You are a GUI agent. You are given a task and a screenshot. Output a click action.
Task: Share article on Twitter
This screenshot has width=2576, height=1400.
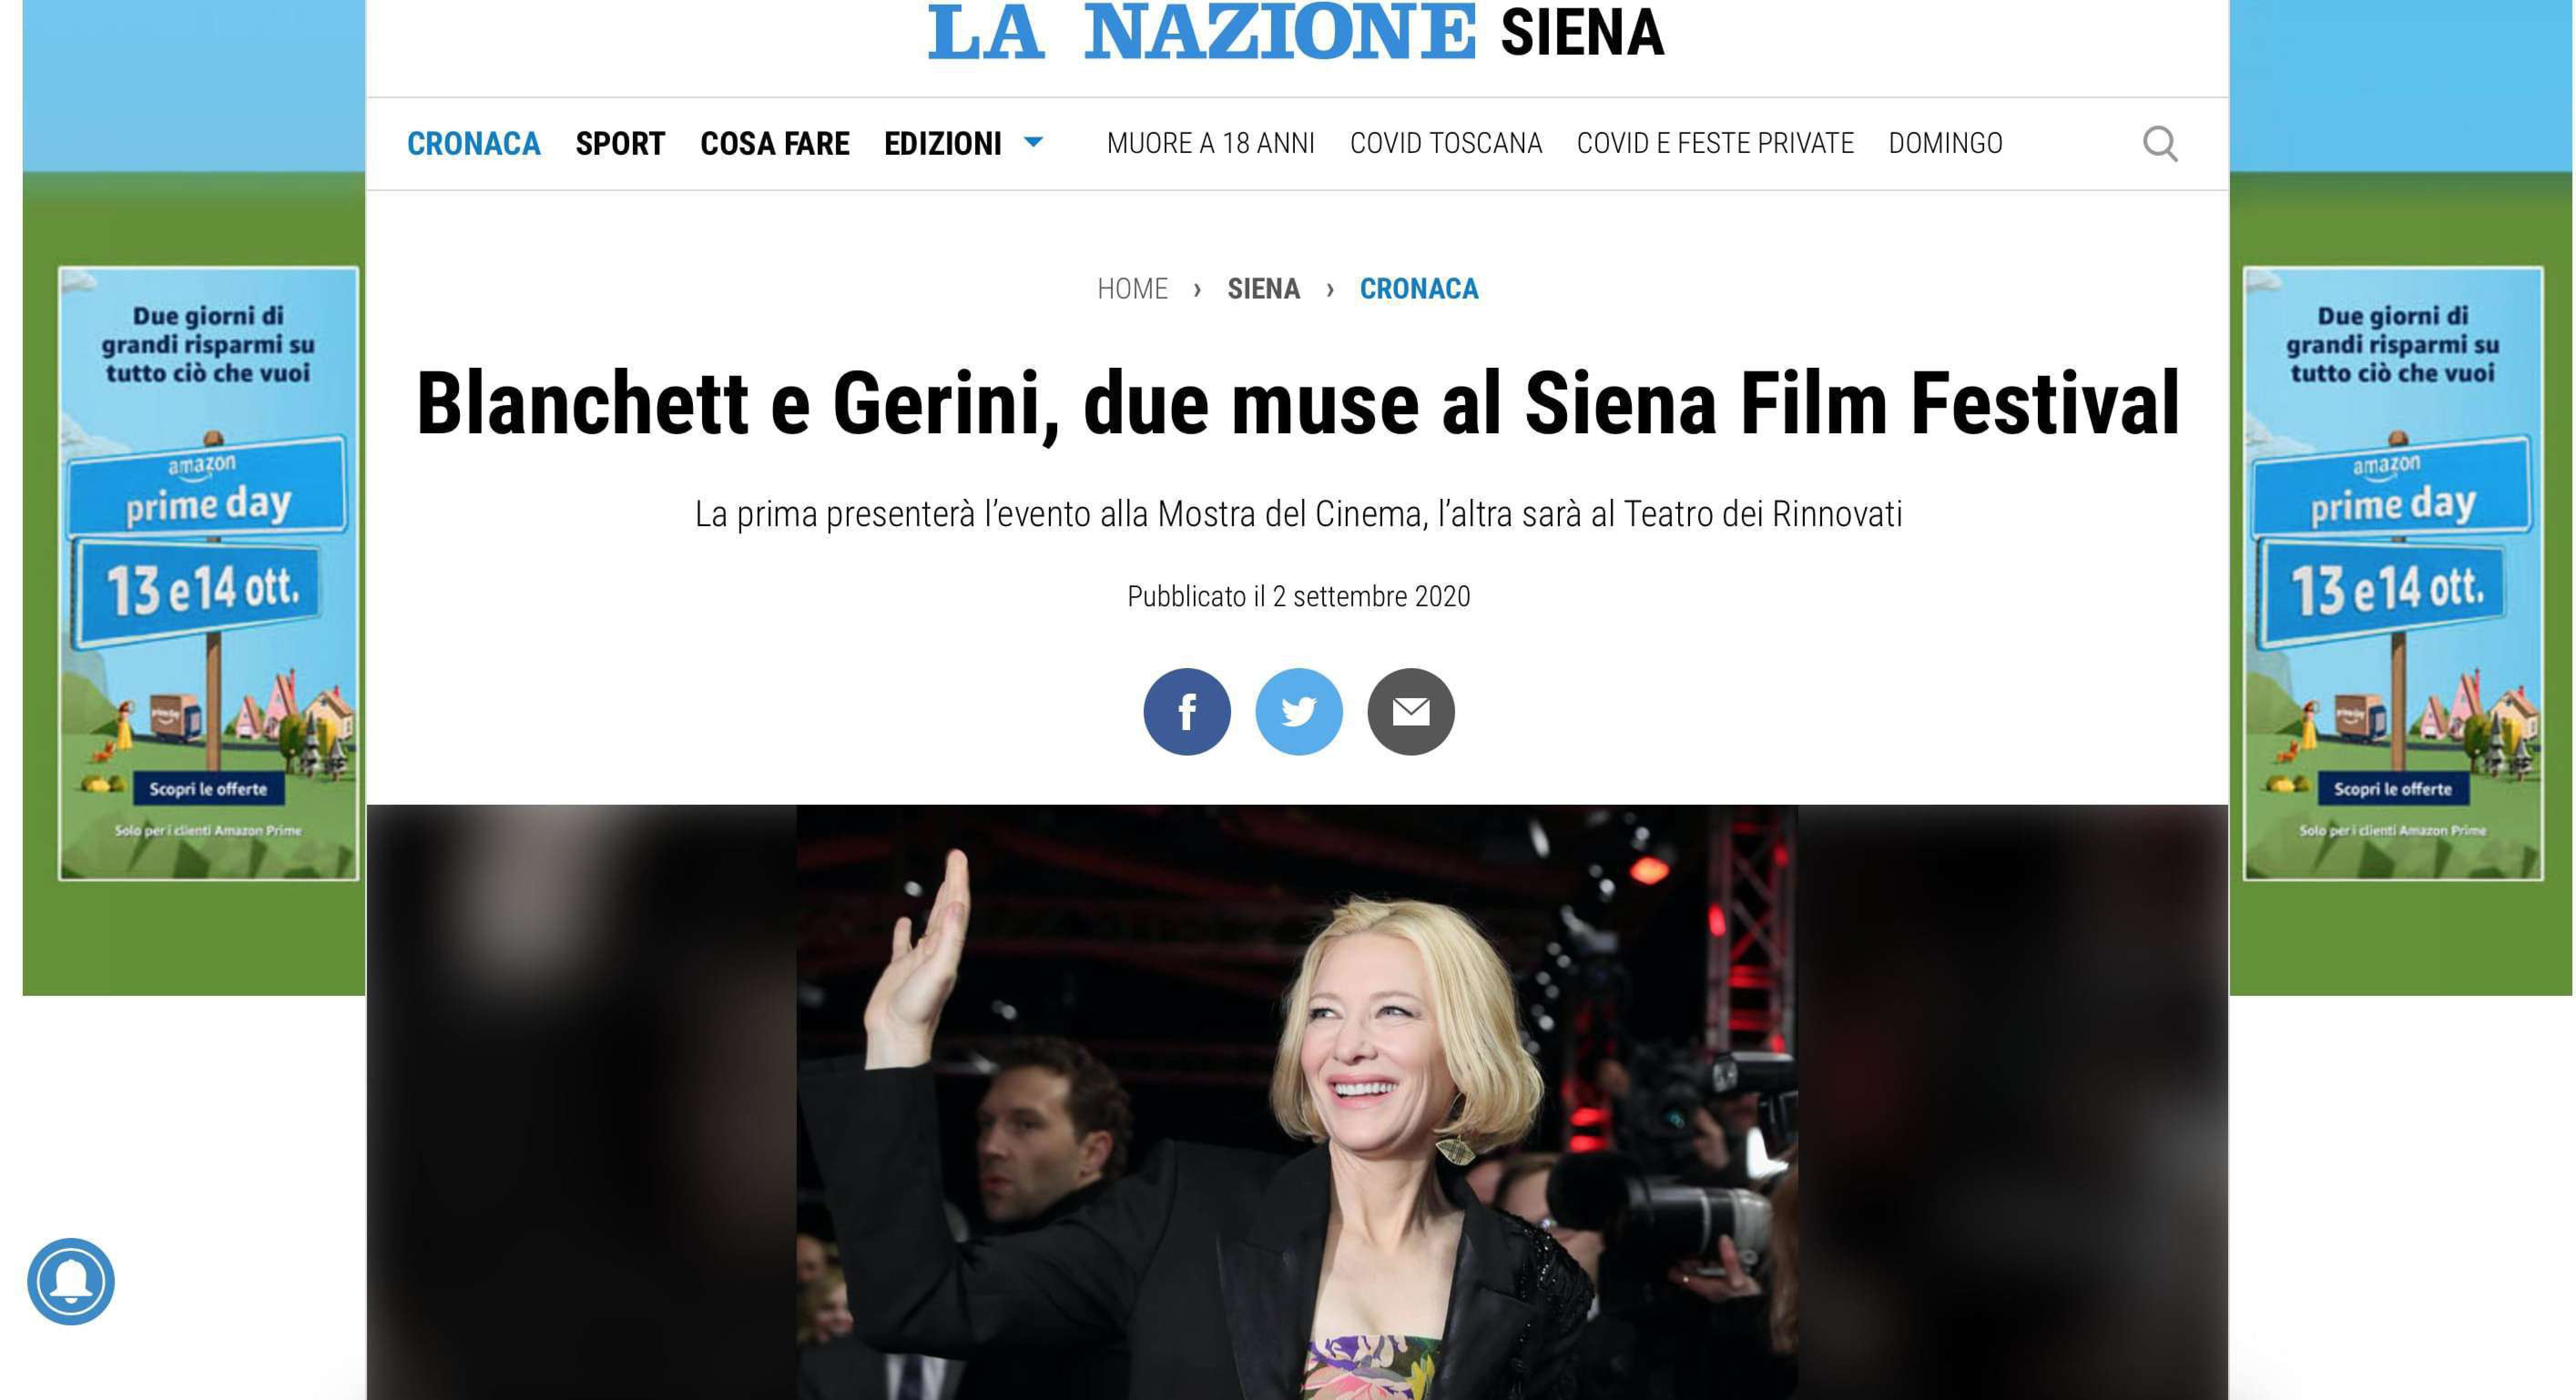[x=1299, y=712]
